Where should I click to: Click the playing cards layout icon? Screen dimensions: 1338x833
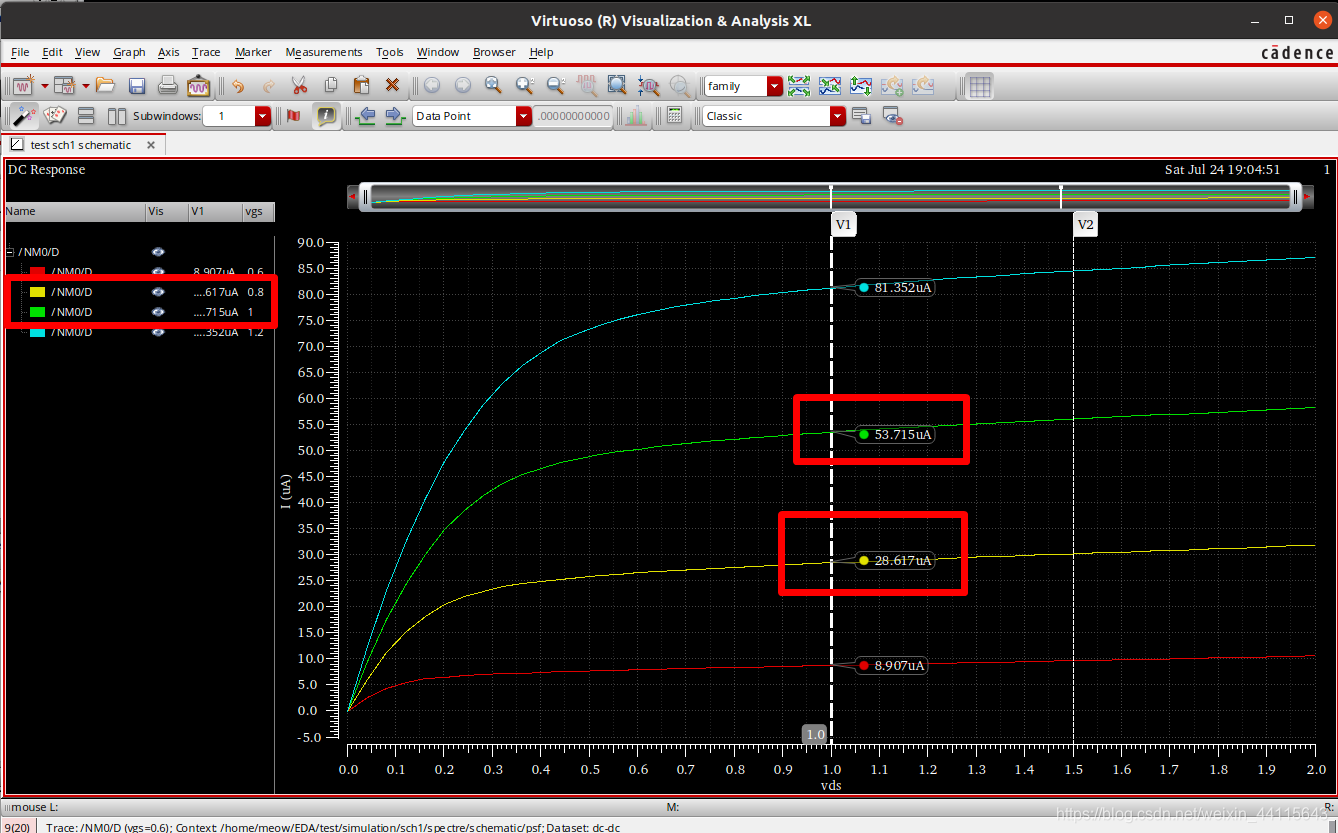pyautogui.click(x=55, y=116)
